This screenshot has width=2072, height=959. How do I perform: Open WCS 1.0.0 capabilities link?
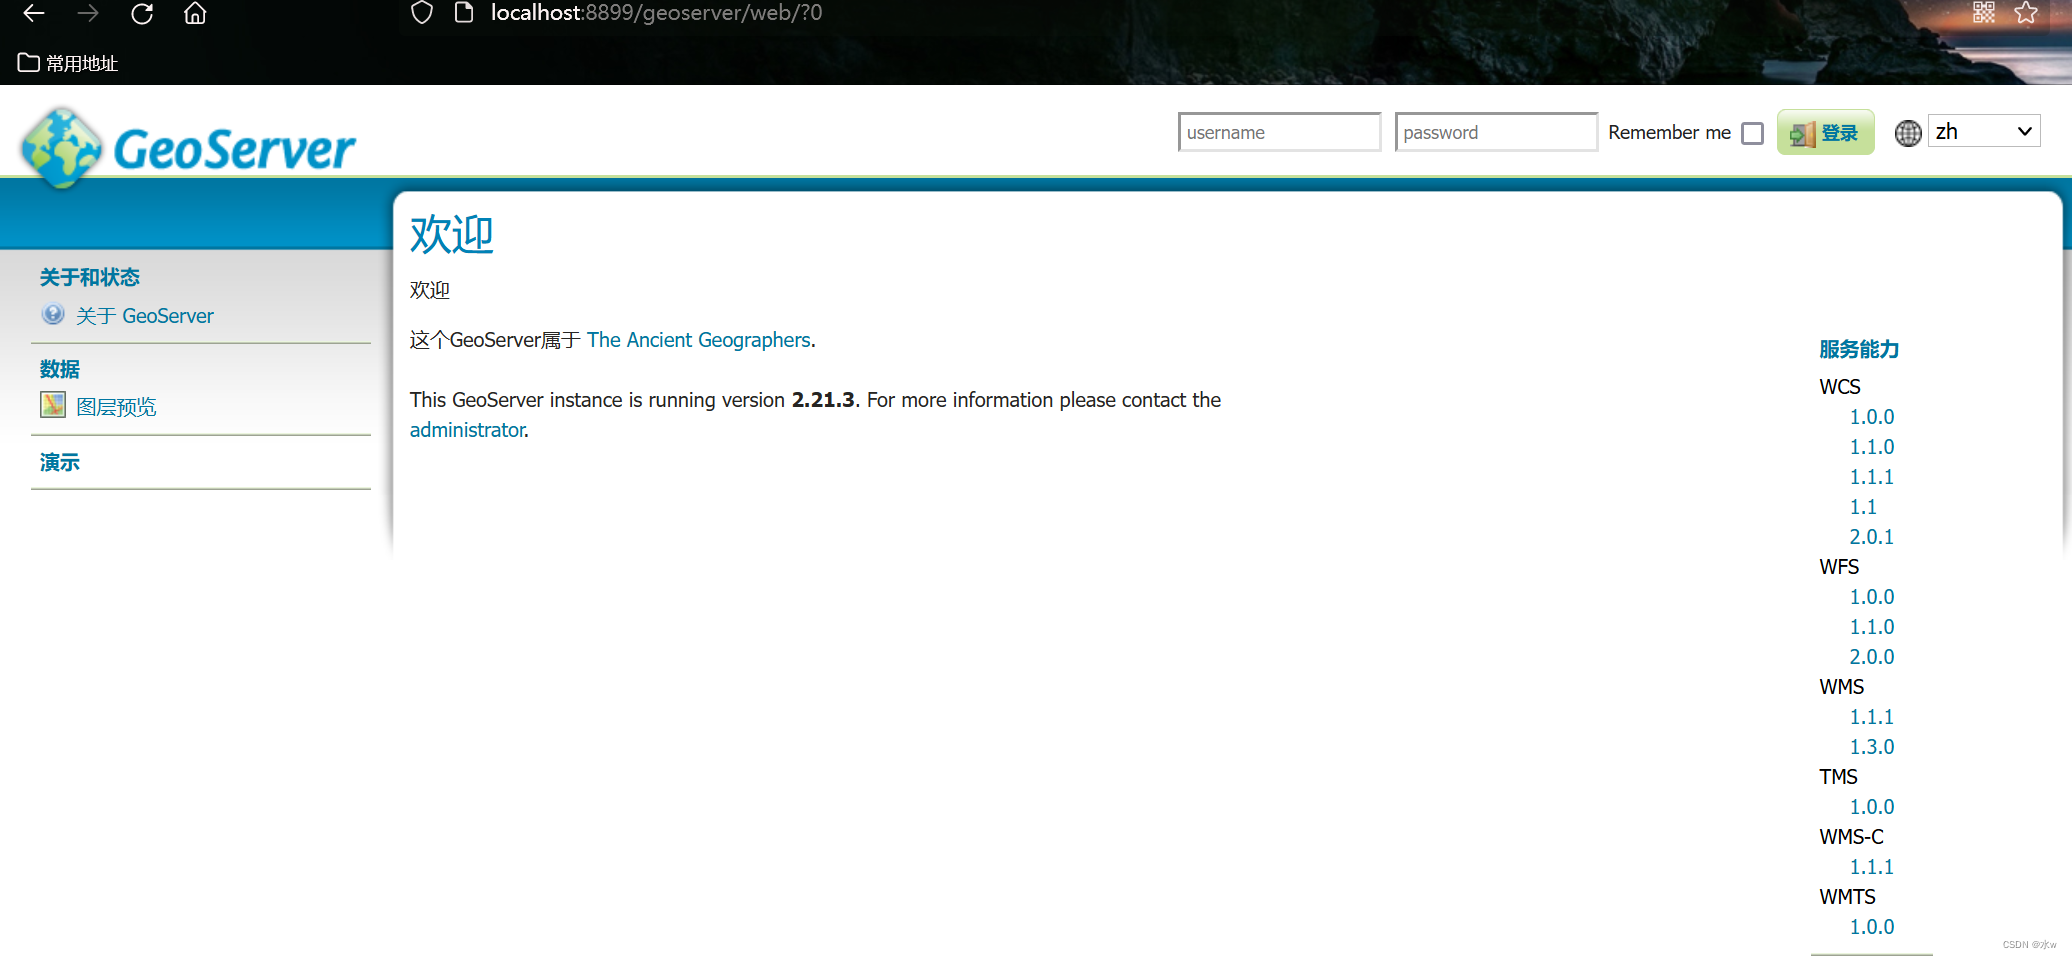(x=1872, y=417)
